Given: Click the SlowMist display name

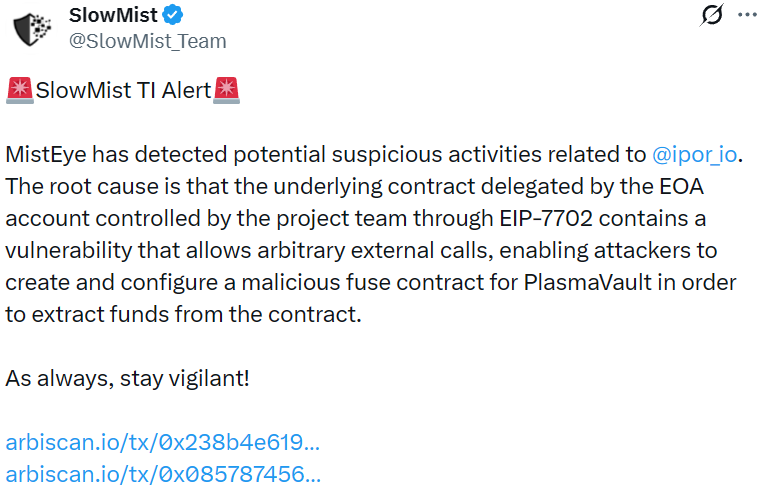Looking at the screenshot, I should click(x=112, y=16).
